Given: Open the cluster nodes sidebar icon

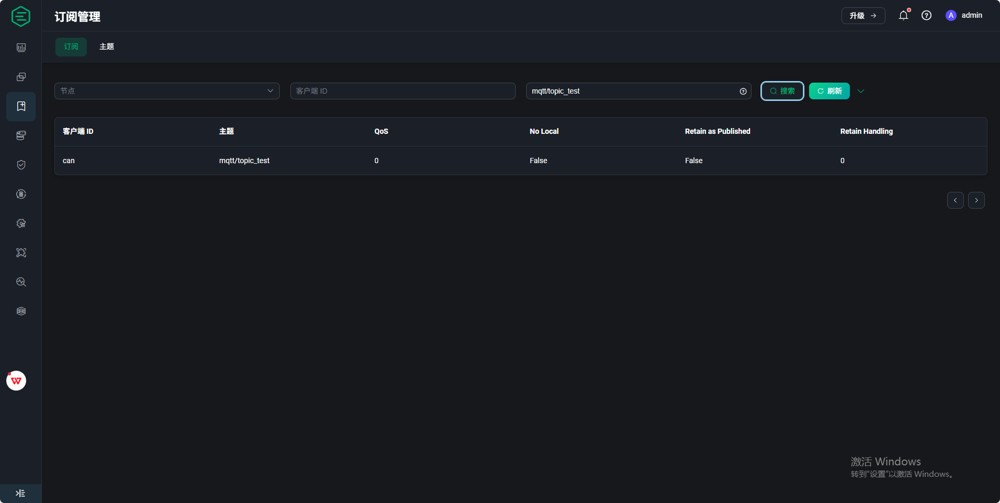Looking at the screenshot, I should 21,252.
